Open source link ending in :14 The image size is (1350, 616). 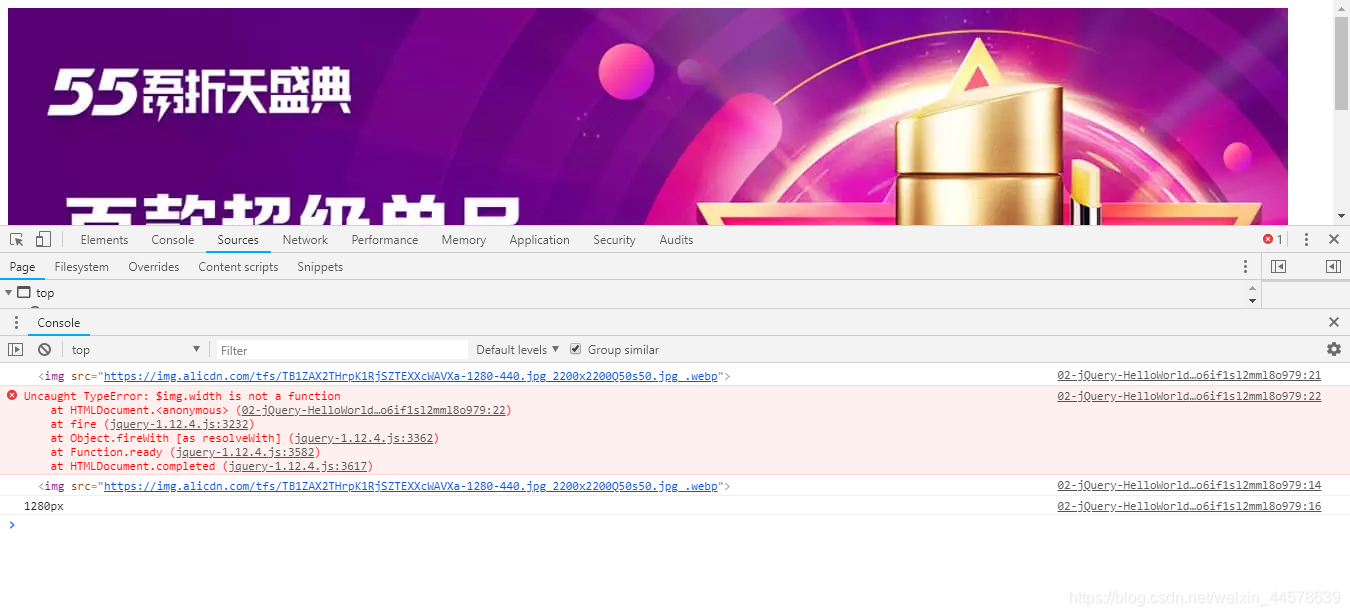coord(1189,485)
